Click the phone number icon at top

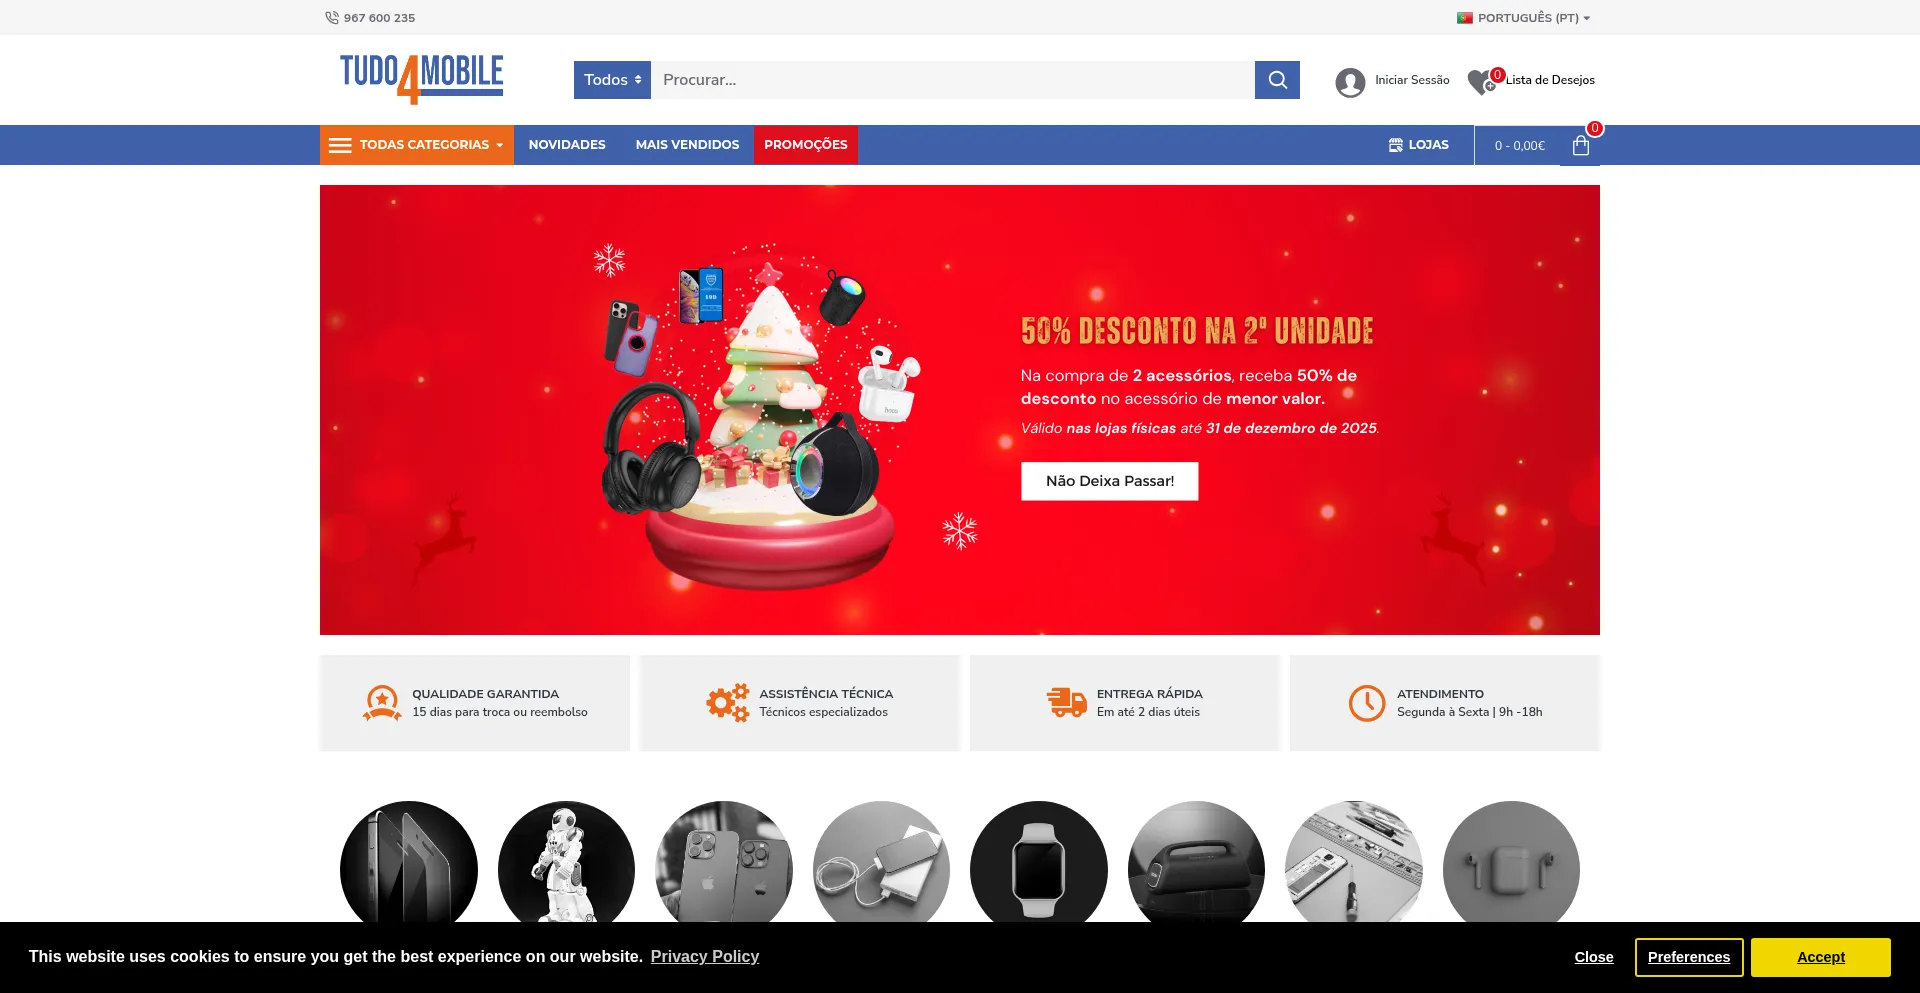(x=332, y=18)
